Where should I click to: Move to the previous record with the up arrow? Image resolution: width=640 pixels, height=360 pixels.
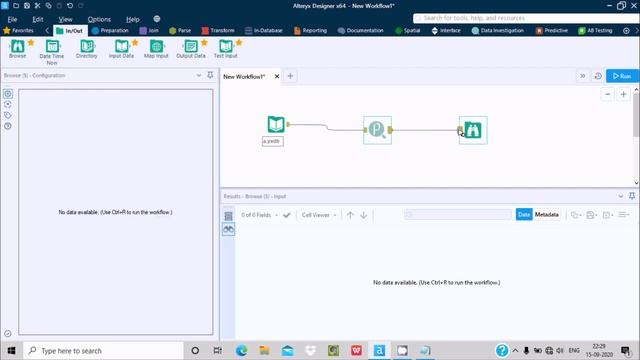pos(350,215)
